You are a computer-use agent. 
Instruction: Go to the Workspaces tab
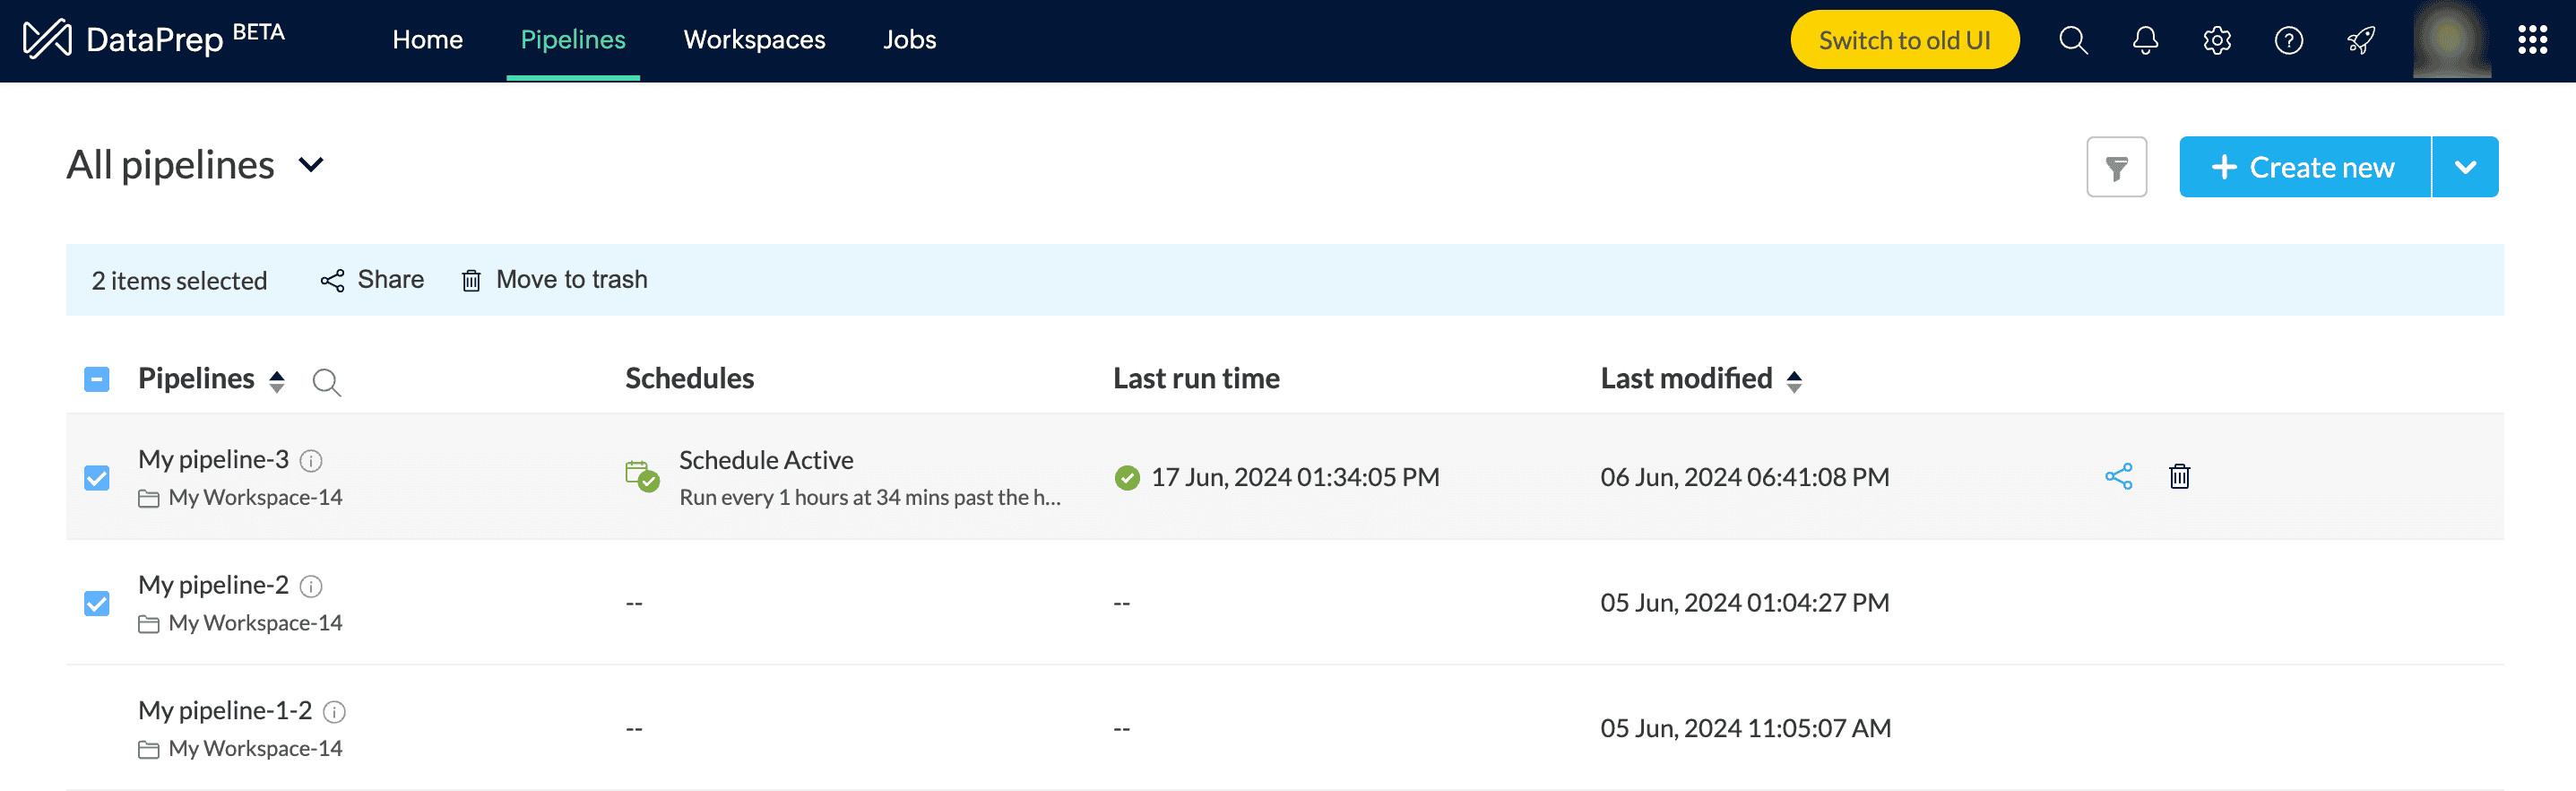tap(754, 40)
